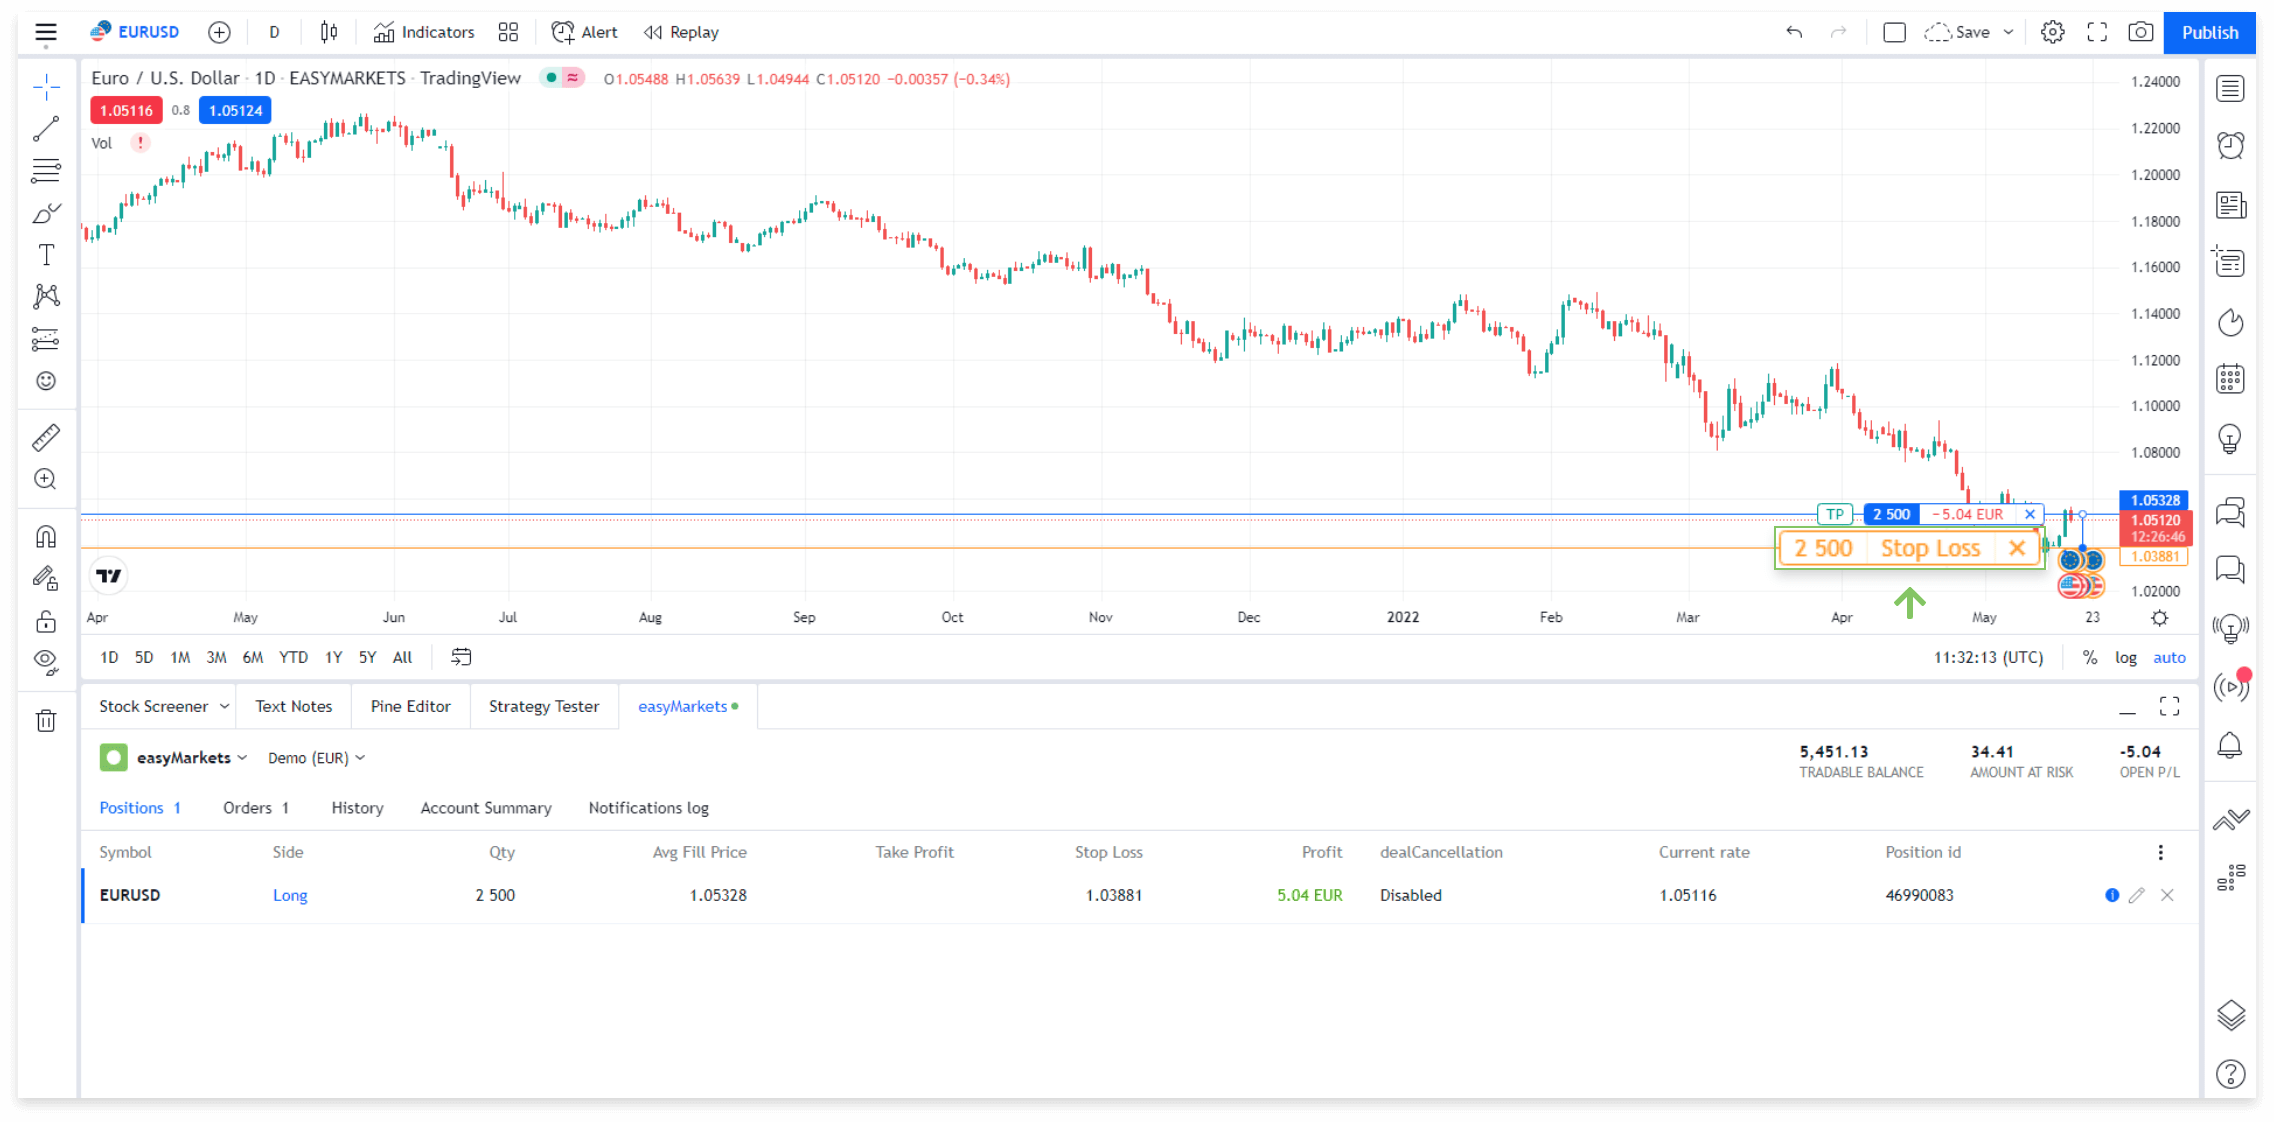Open the ideas lightbulb panel
Viewport: 2274px width, 1122px height.
[2231, 438]
